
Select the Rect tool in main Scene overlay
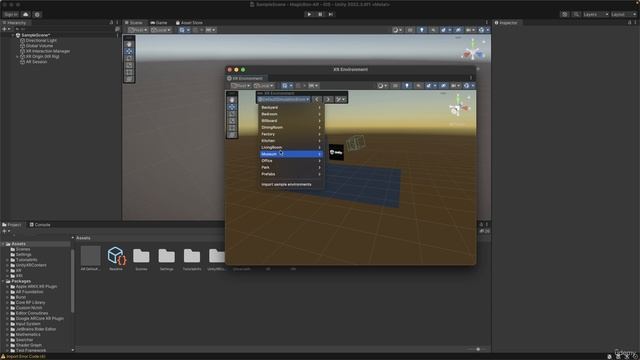[129, 72]
